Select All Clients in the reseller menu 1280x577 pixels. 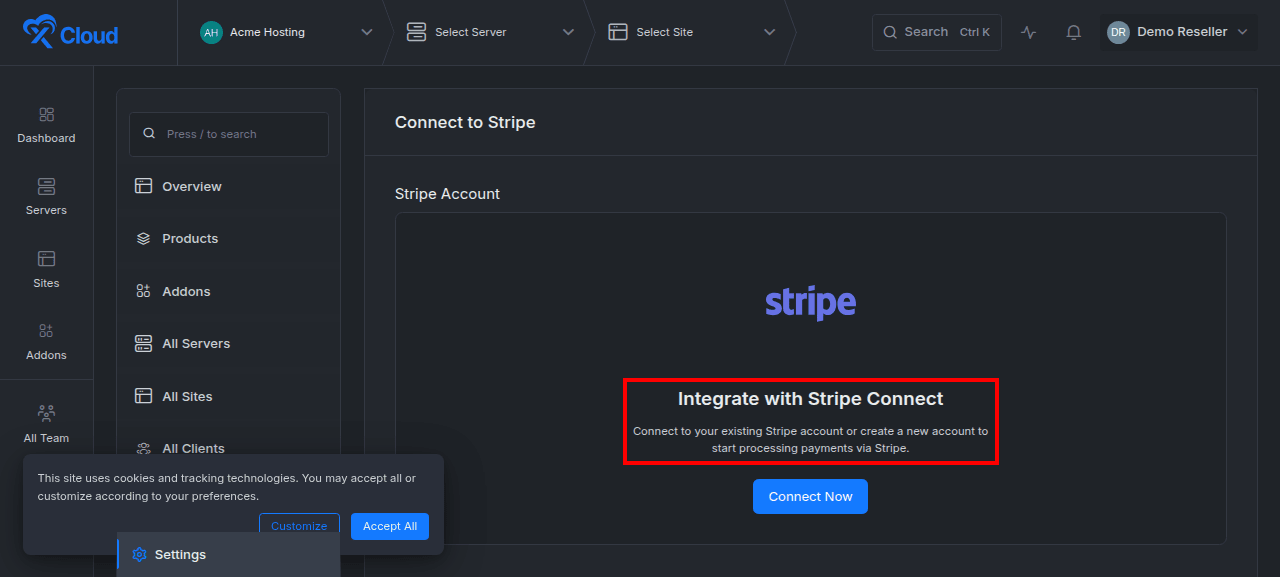click(x=228, y=448)
